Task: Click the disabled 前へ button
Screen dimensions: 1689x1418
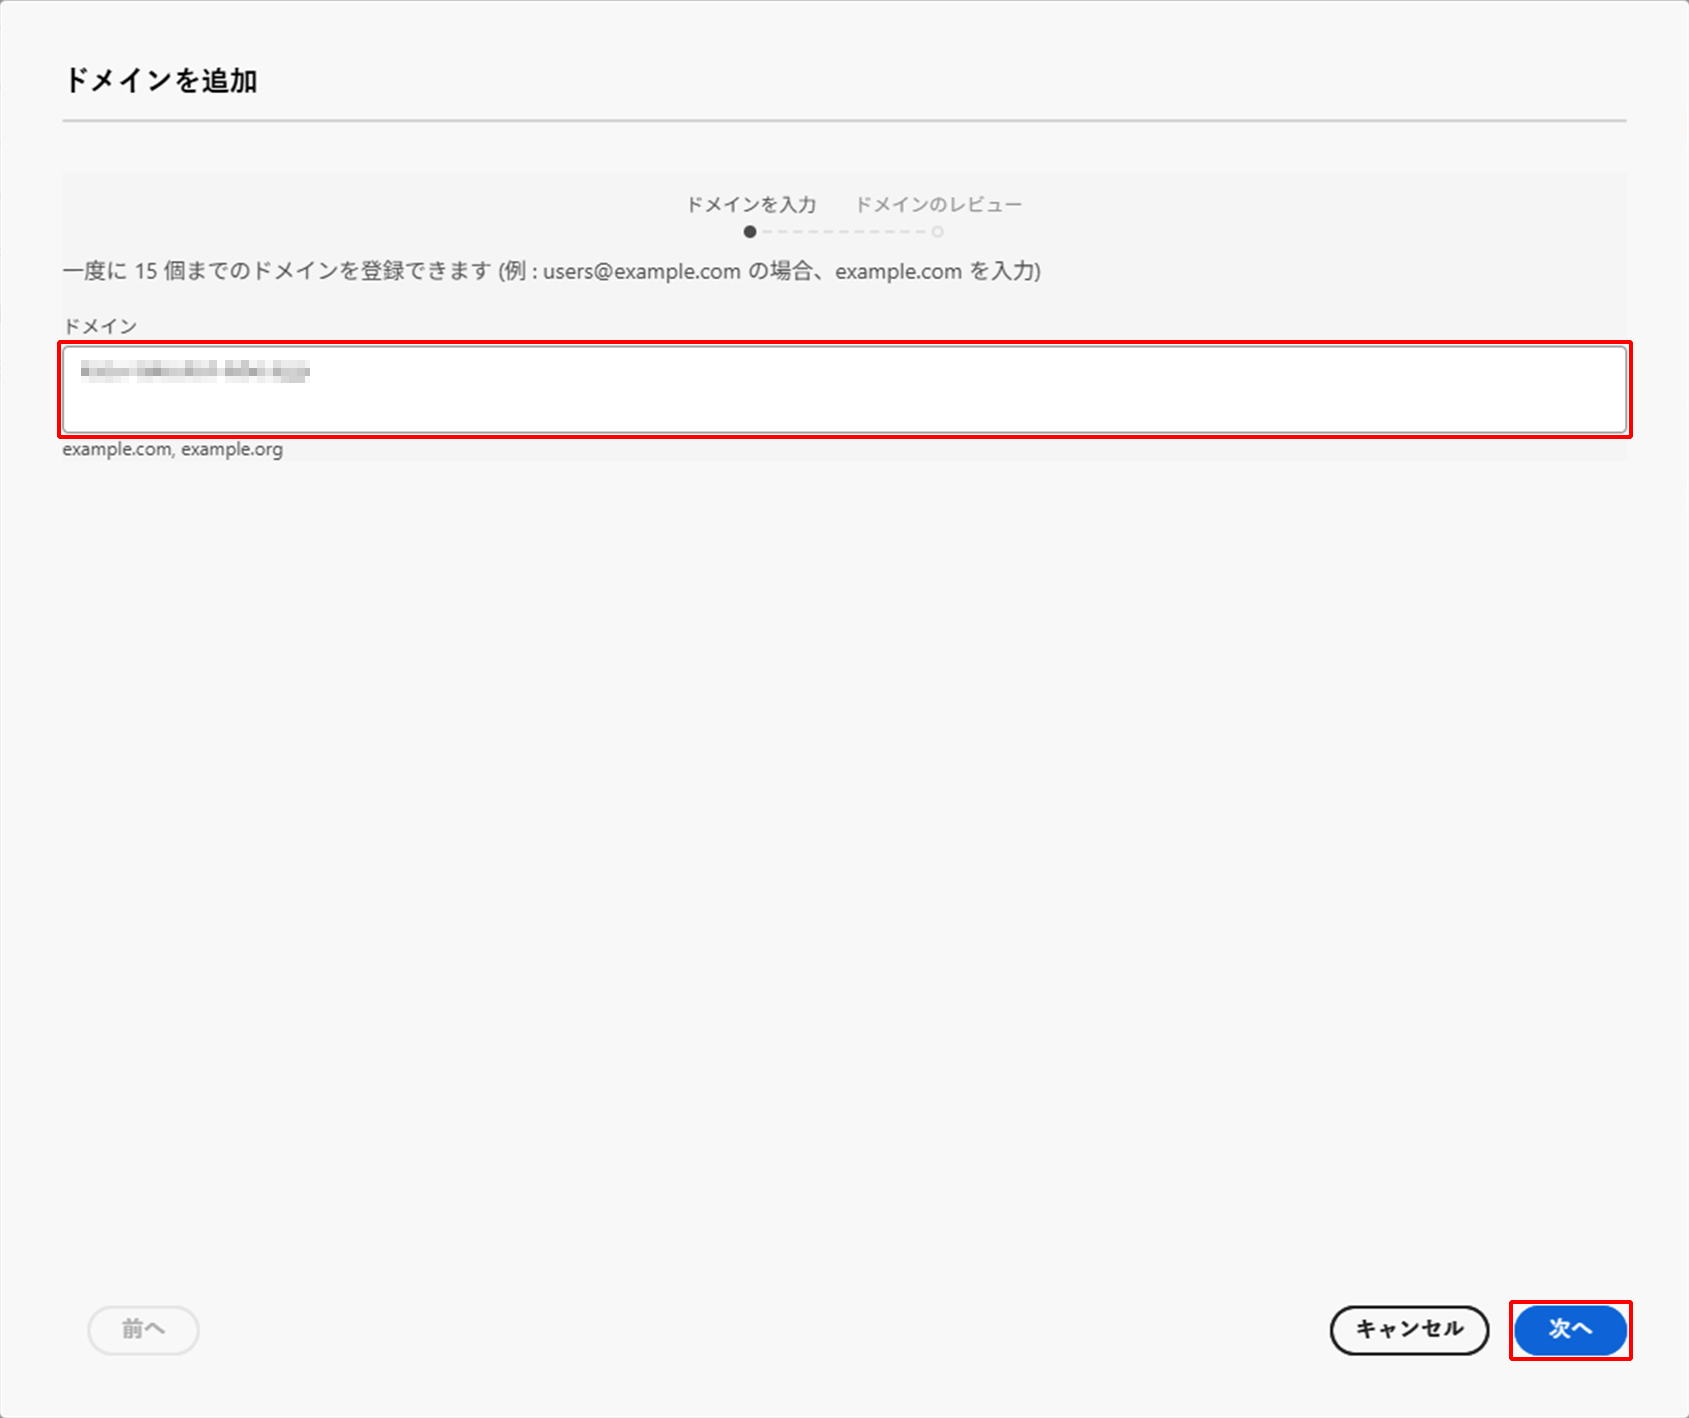Action: tap(143, 1329)
